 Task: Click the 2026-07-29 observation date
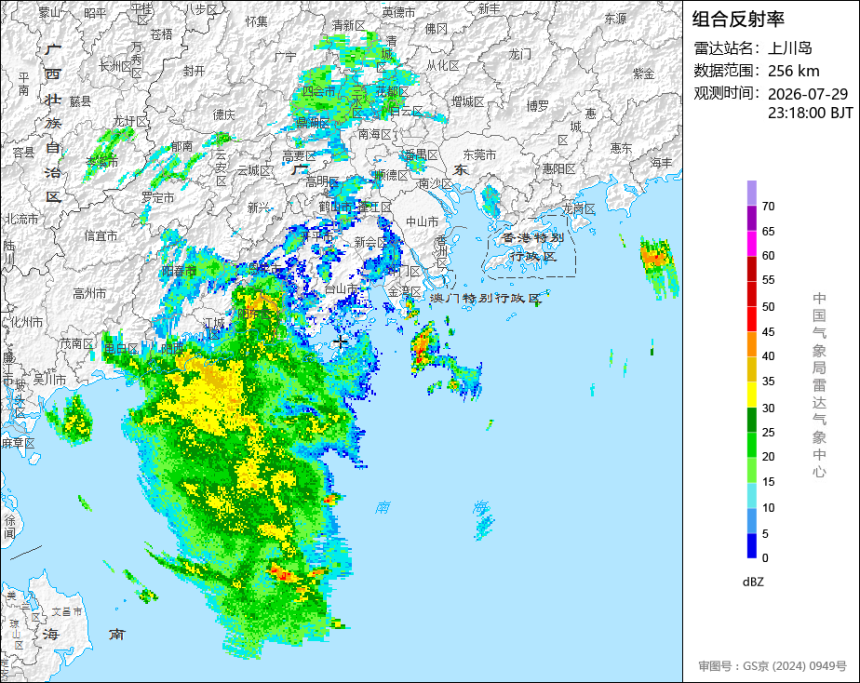coord(807,94)
